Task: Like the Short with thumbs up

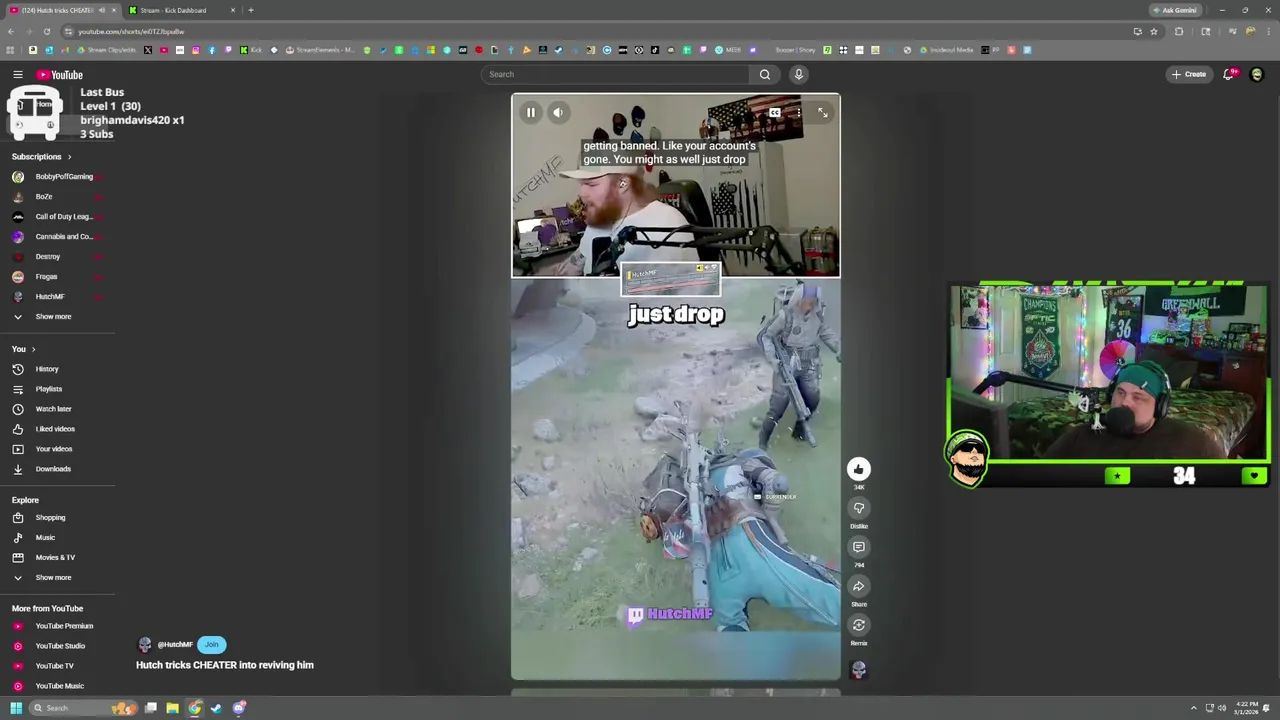Action: tap(859, 469)
